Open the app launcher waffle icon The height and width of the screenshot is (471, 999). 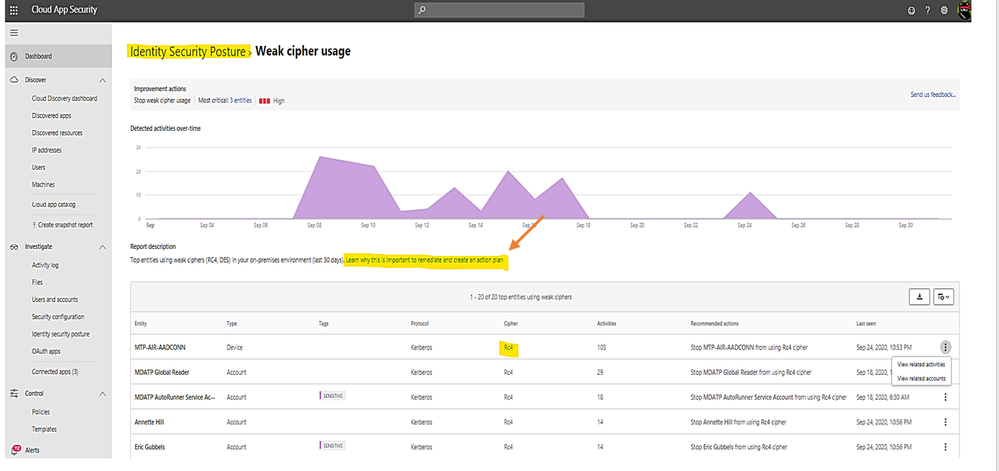pos(14,10)
